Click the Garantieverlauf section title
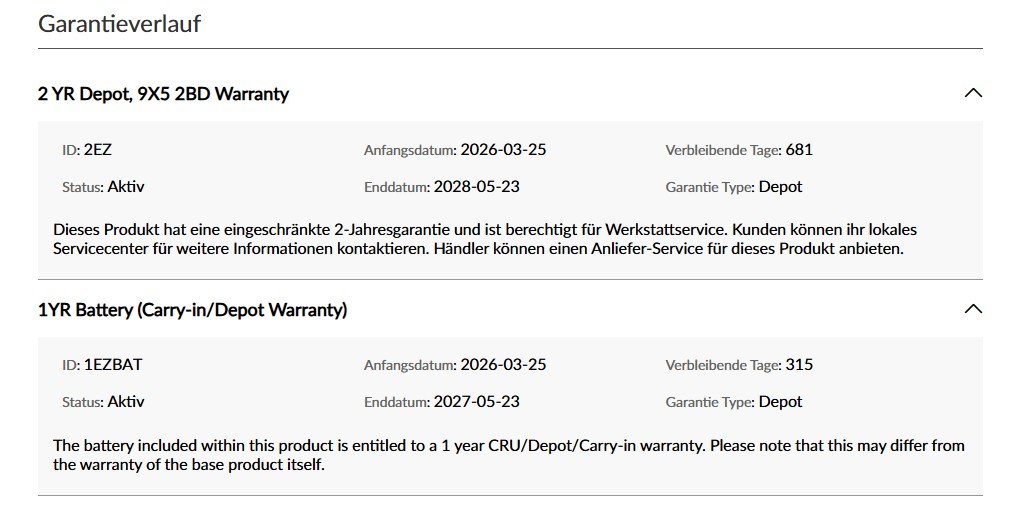Viewport: 1016px width, 519px height. 119,23
